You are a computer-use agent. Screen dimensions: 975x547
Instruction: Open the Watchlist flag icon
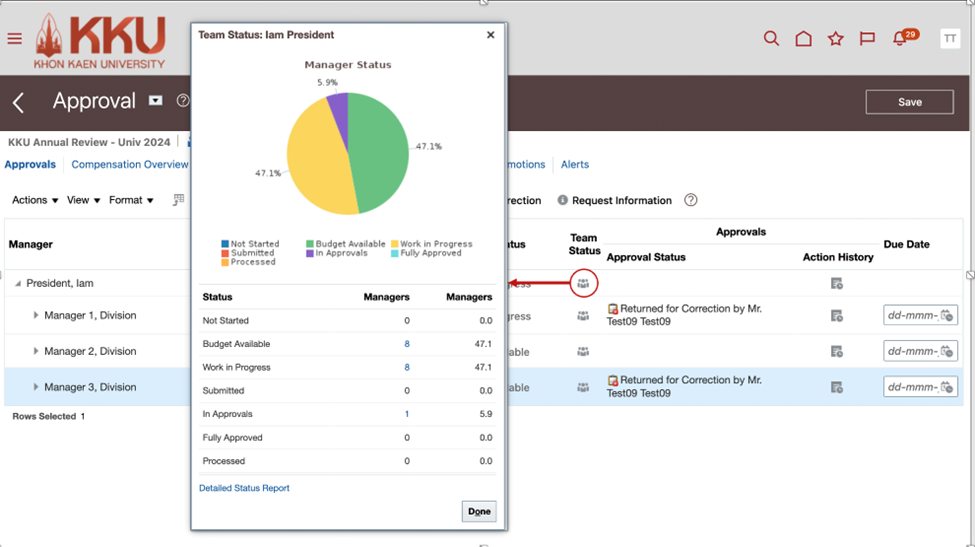click(867, 39)
